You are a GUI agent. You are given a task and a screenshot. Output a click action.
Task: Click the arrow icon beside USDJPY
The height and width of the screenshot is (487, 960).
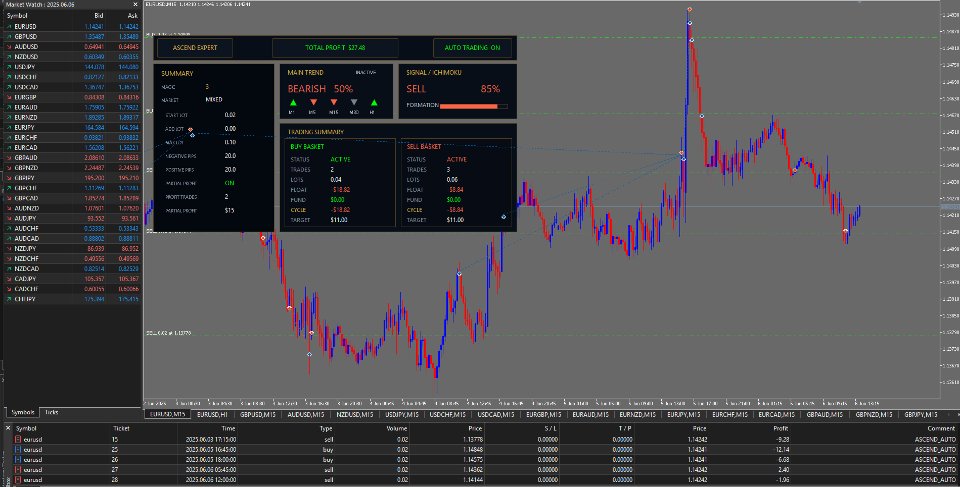9,67
